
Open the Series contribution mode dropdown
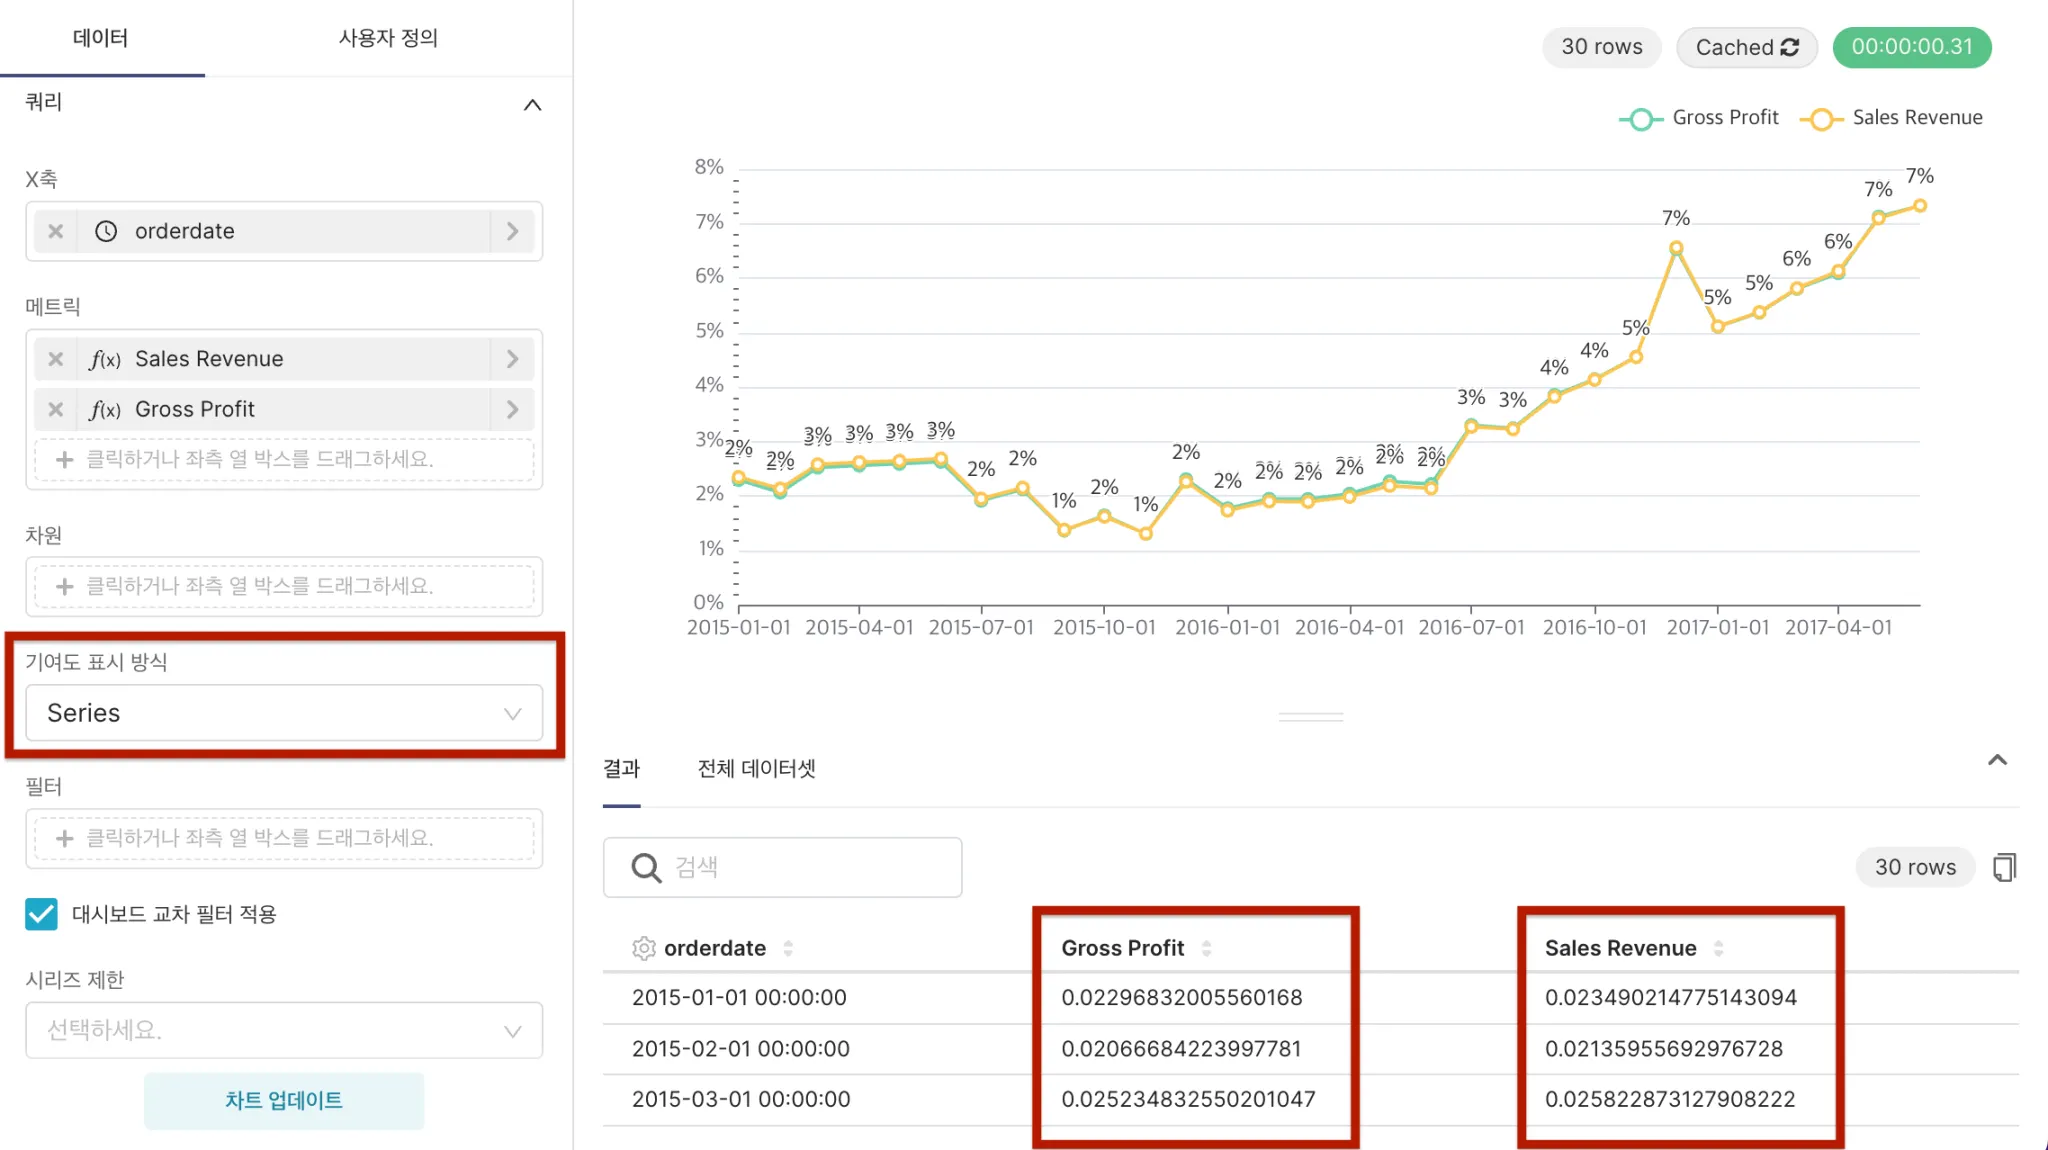pyautogui.click(x=284, y=713)
